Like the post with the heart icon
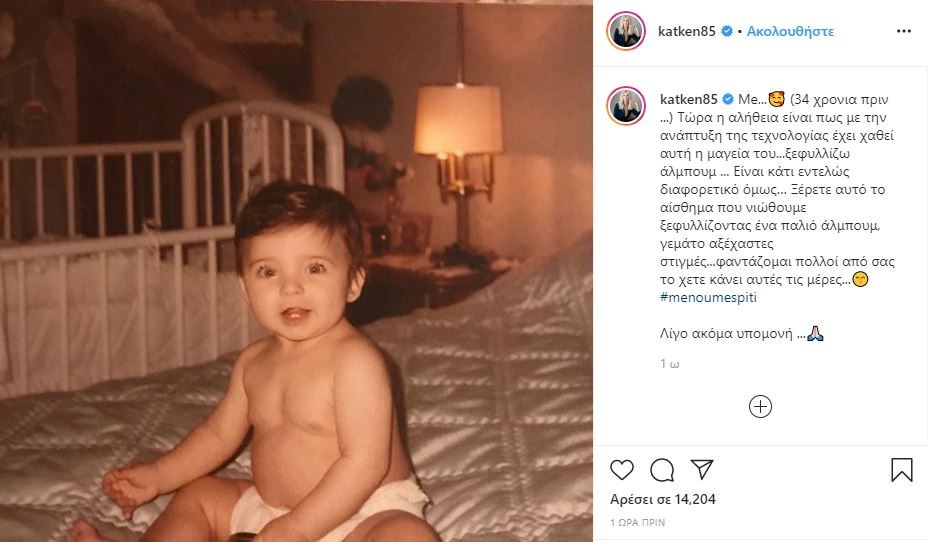The height and width of the screenshot is (542, 928). point(621,470)
